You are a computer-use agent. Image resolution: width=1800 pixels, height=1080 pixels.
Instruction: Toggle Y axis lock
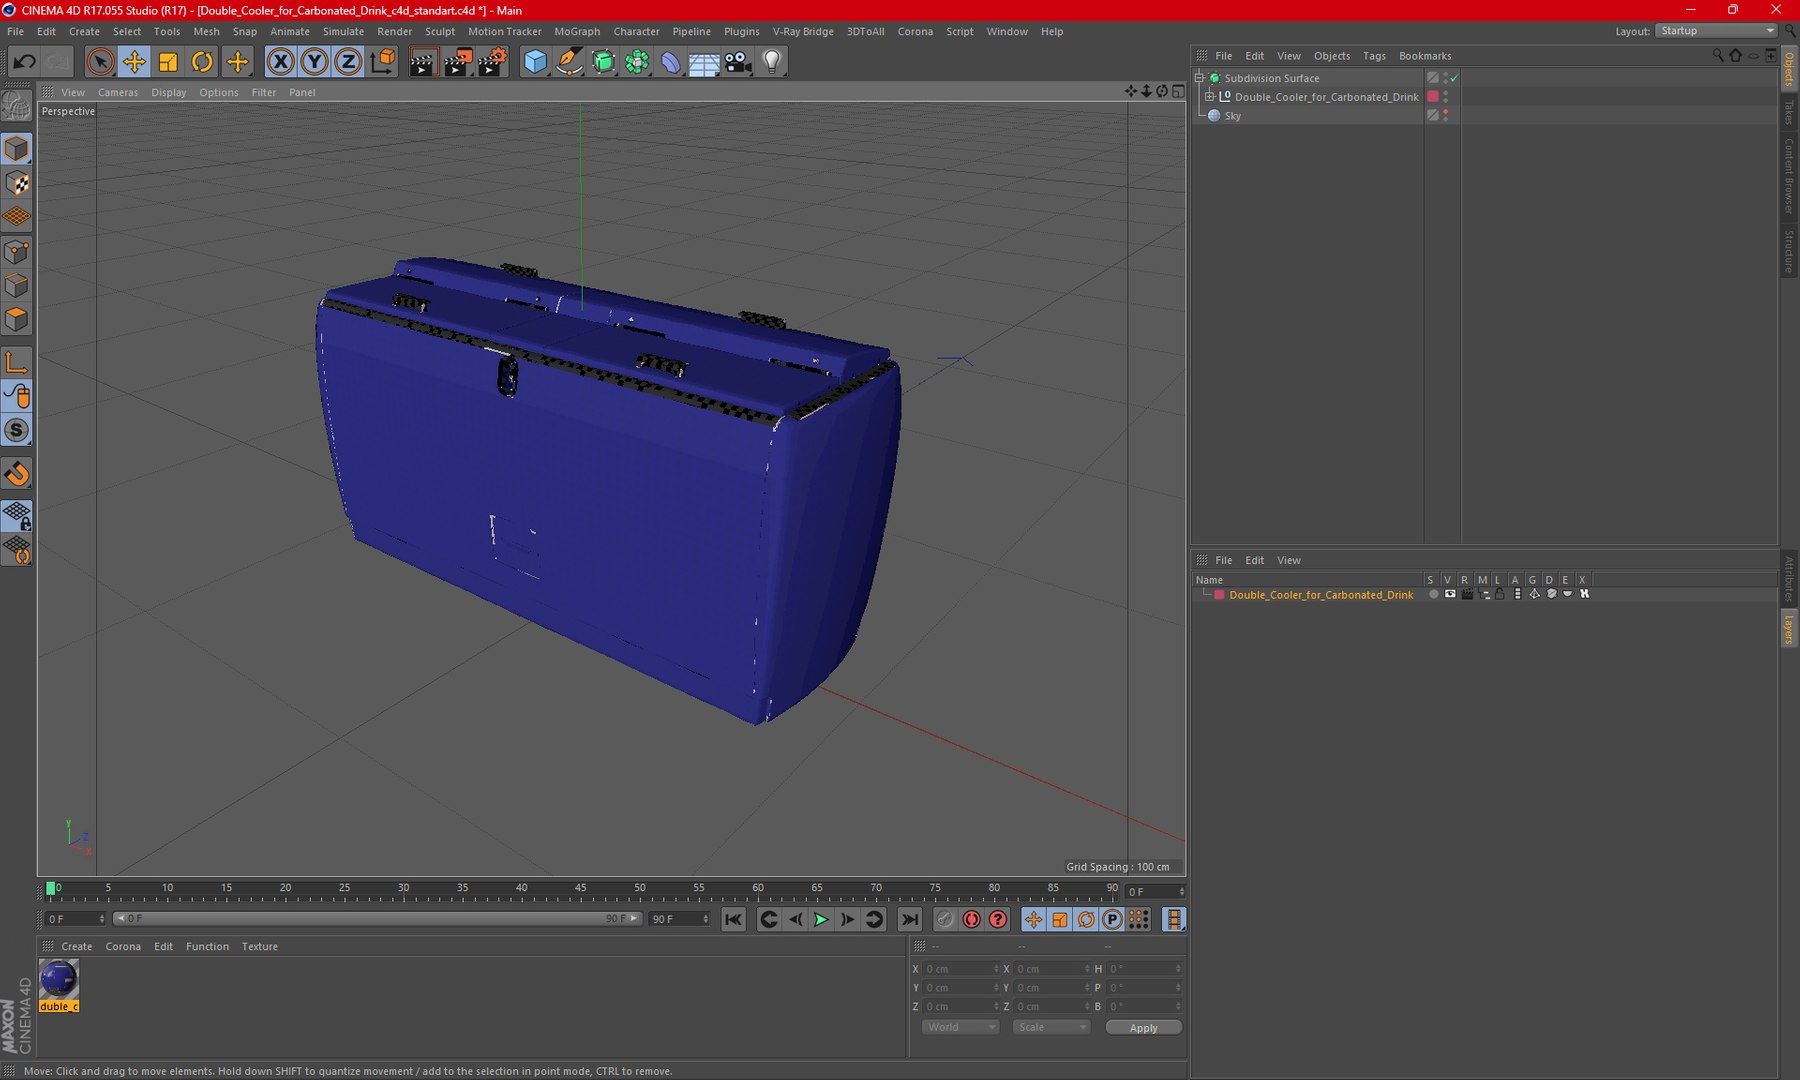pos(314,62)
